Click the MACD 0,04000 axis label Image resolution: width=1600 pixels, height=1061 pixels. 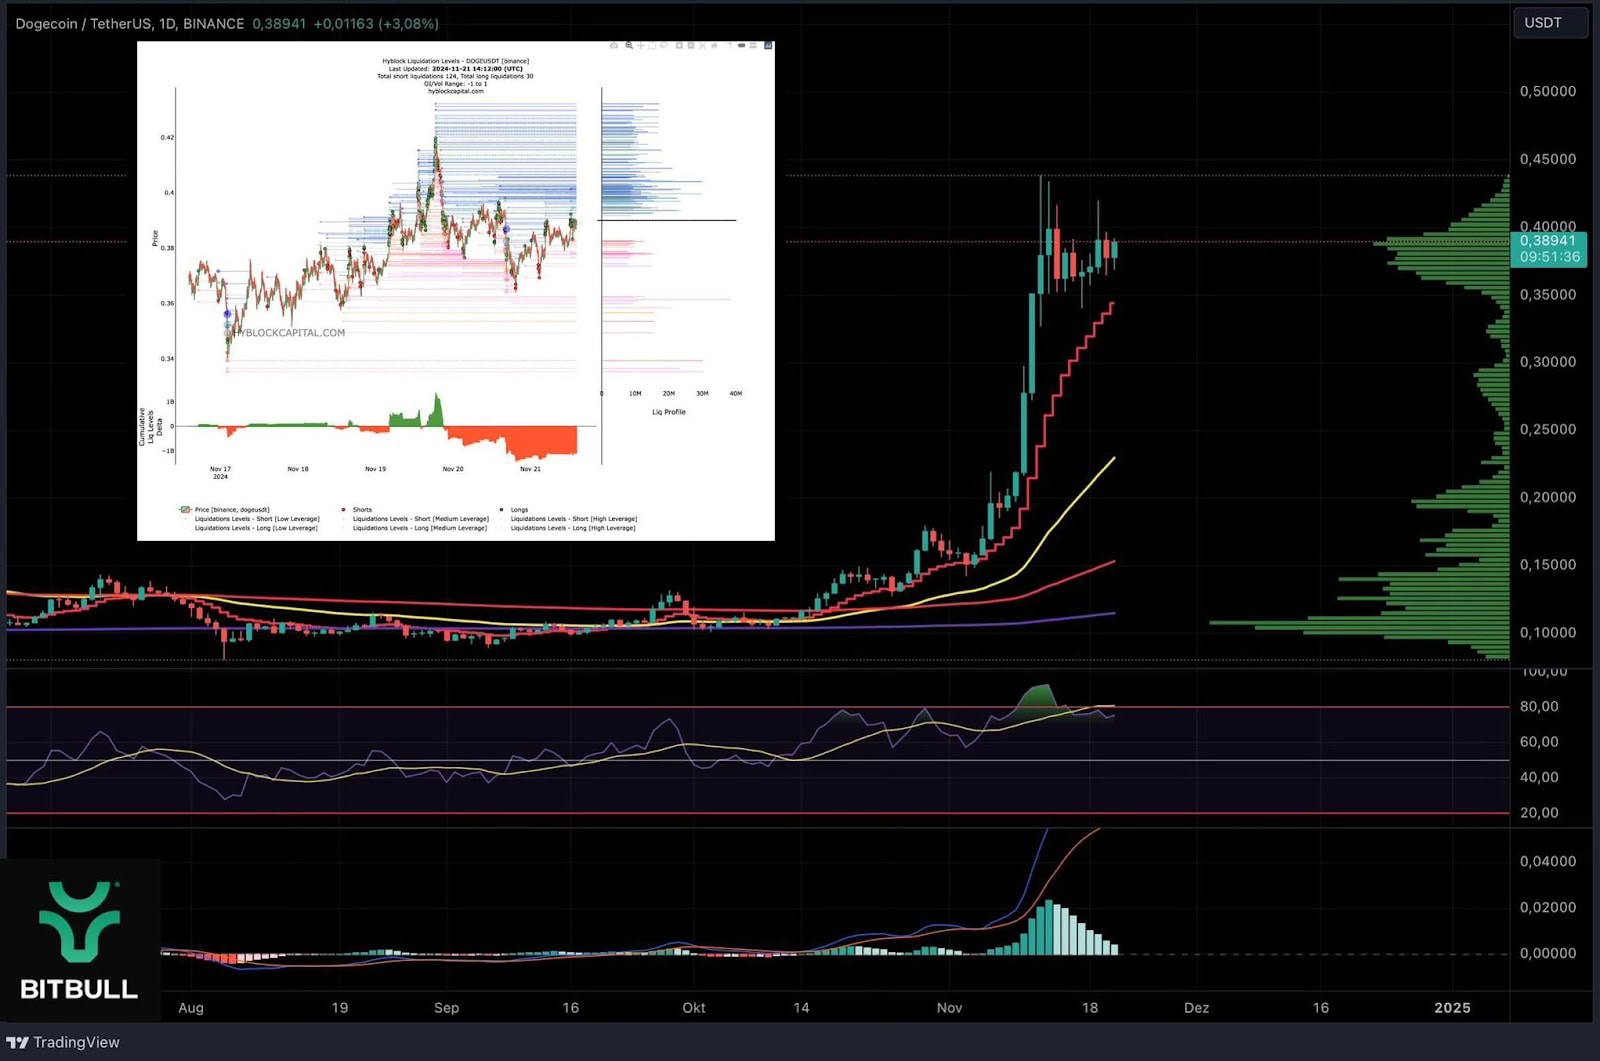1548,861
